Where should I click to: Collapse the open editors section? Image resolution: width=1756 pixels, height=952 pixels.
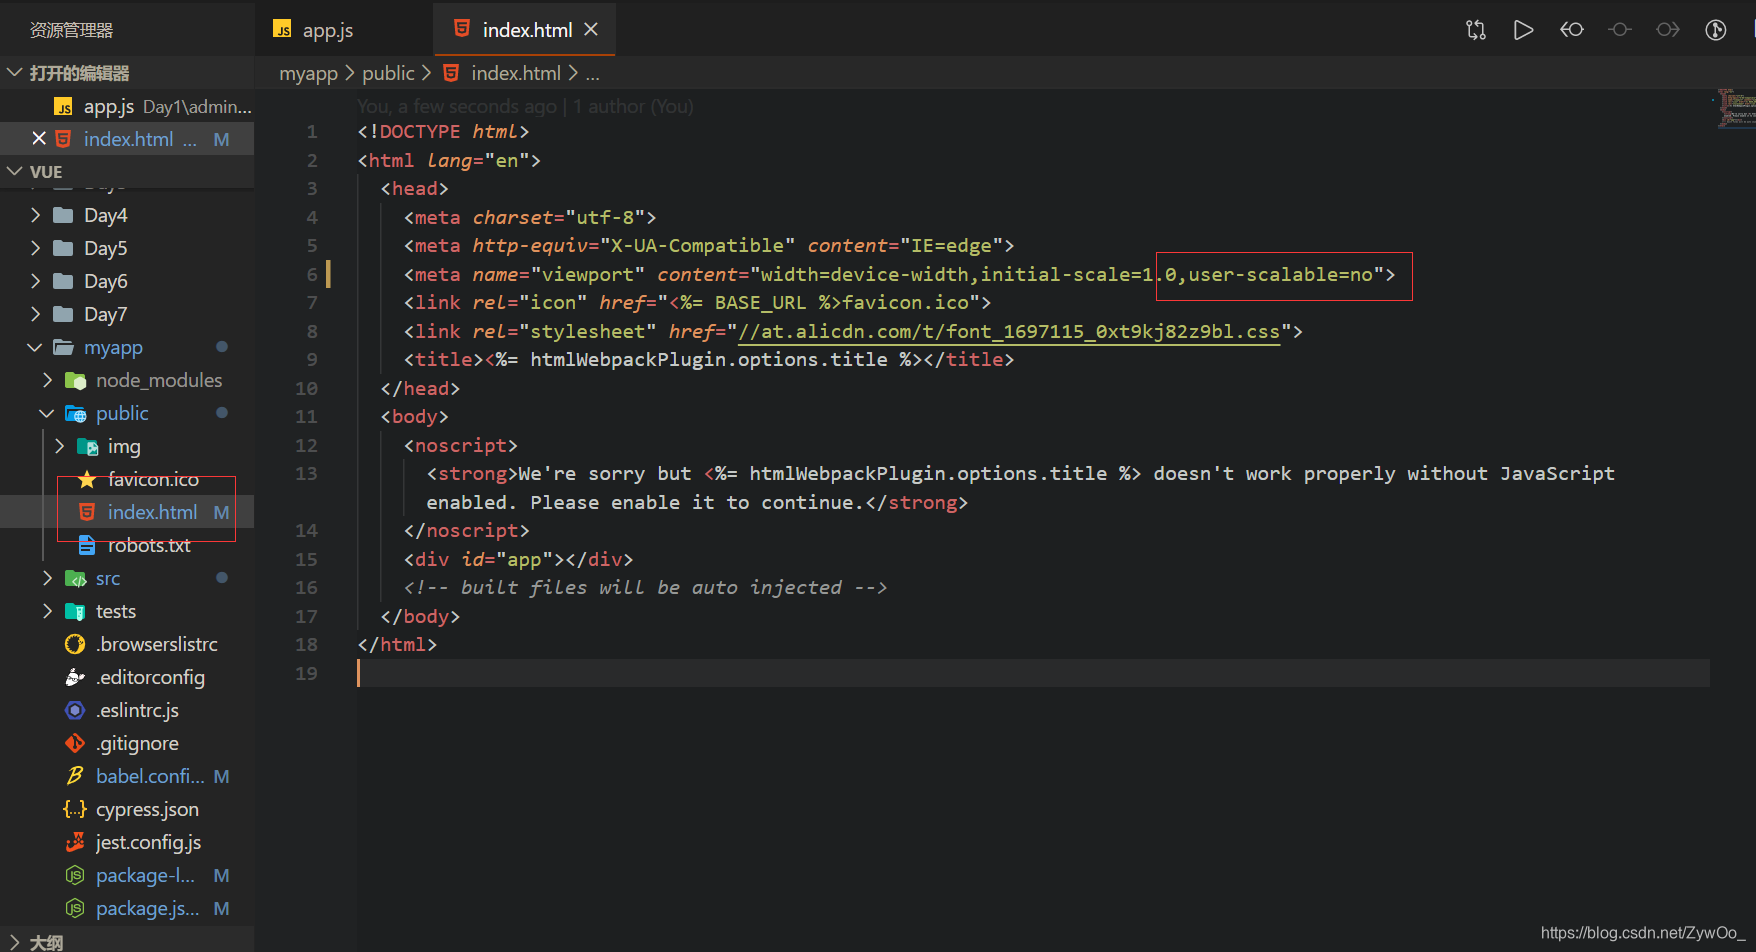pos(15,73)
